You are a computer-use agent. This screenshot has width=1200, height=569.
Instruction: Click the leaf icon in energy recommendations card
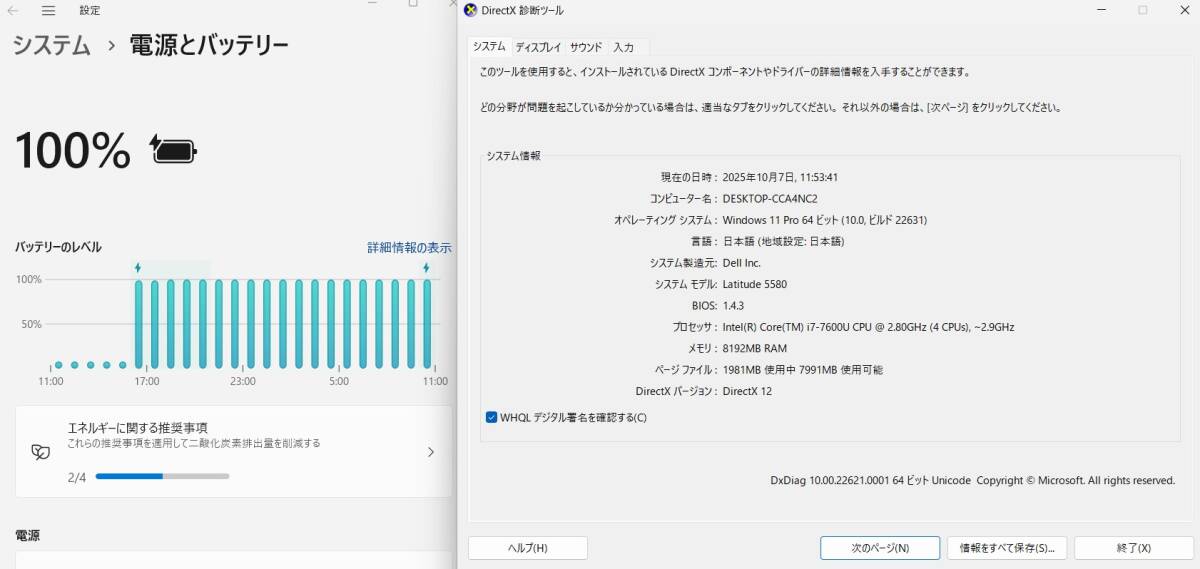click(41, 452)
